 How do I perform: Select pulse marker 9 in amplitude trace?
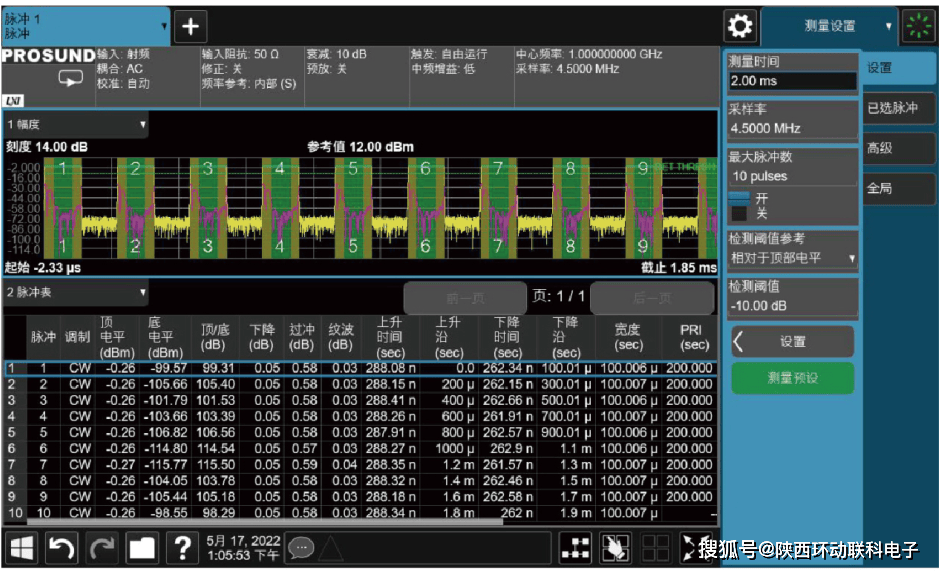click(642, 169)
